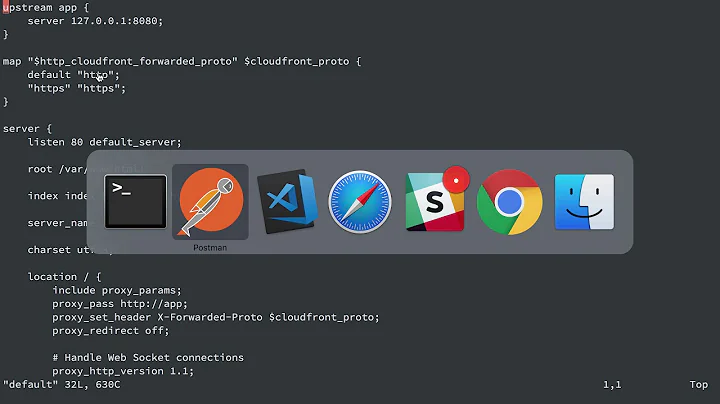Click the proxy_set_header X-Forwarded-Proto line
This screenshot has height=404, width=720.
click(215, 317)
